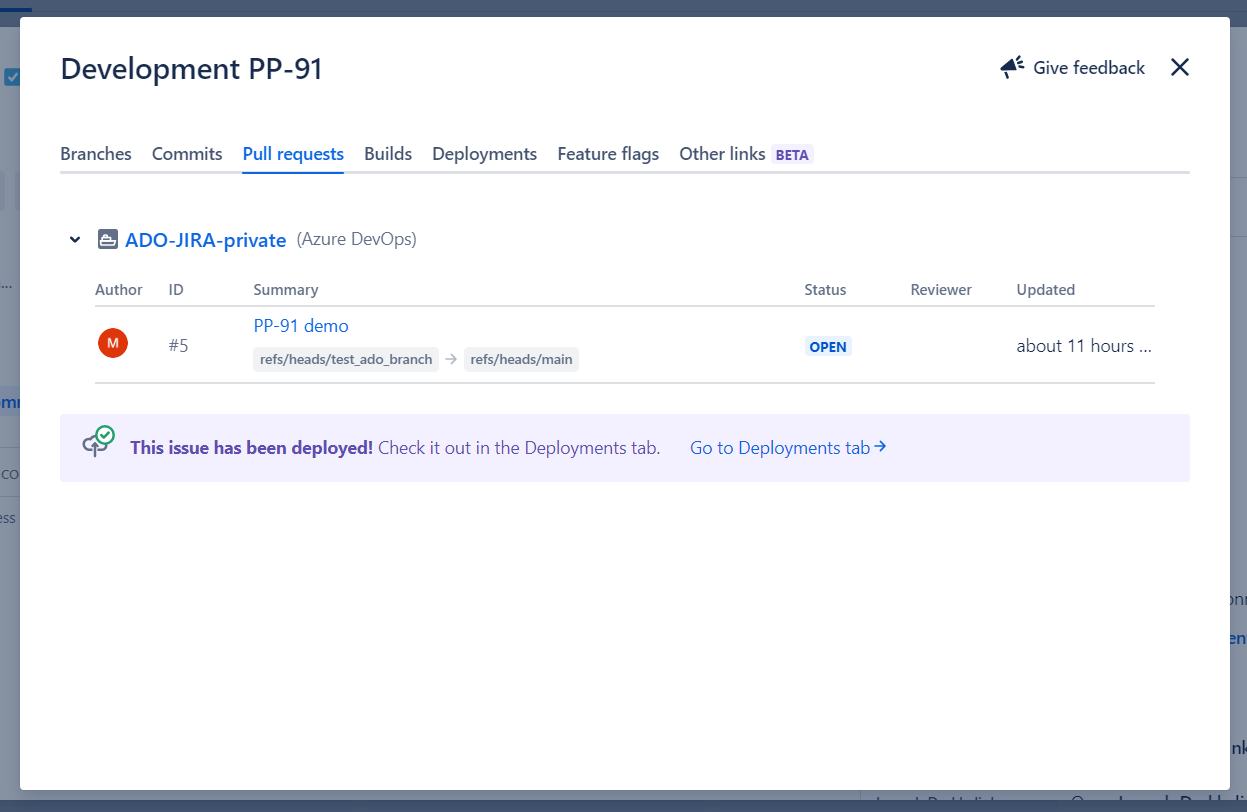Screen dimensions: 1247x812
Task: Collapse the ADO-JIRA-private repository section
Action: (x=74, y=239)
